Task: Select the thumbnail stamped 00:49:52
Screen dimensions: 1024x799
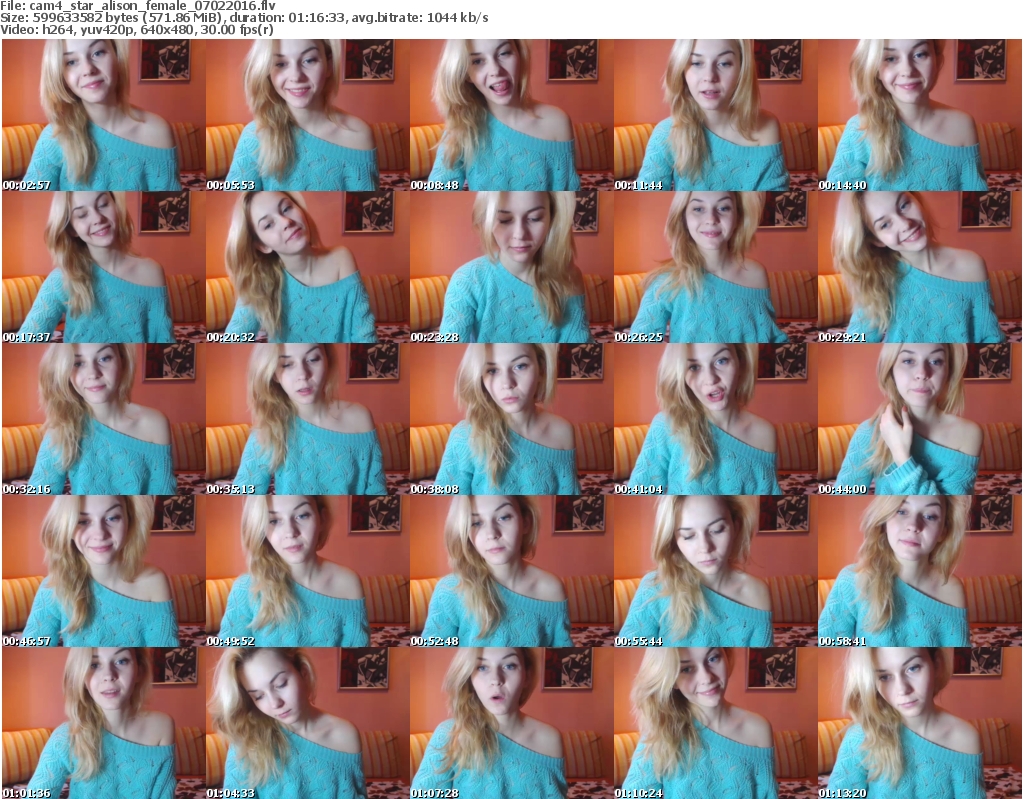Action: coord(308,572)
